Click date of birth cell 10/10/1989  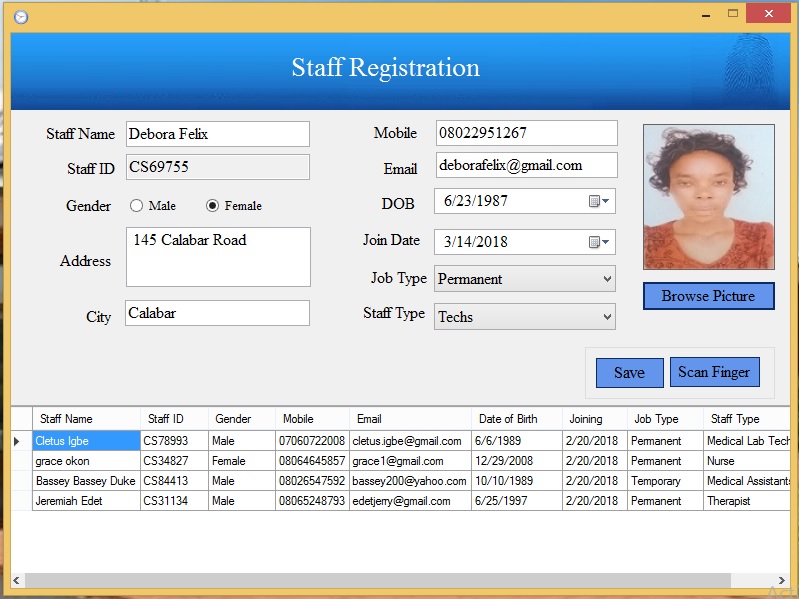coord(517,481)
